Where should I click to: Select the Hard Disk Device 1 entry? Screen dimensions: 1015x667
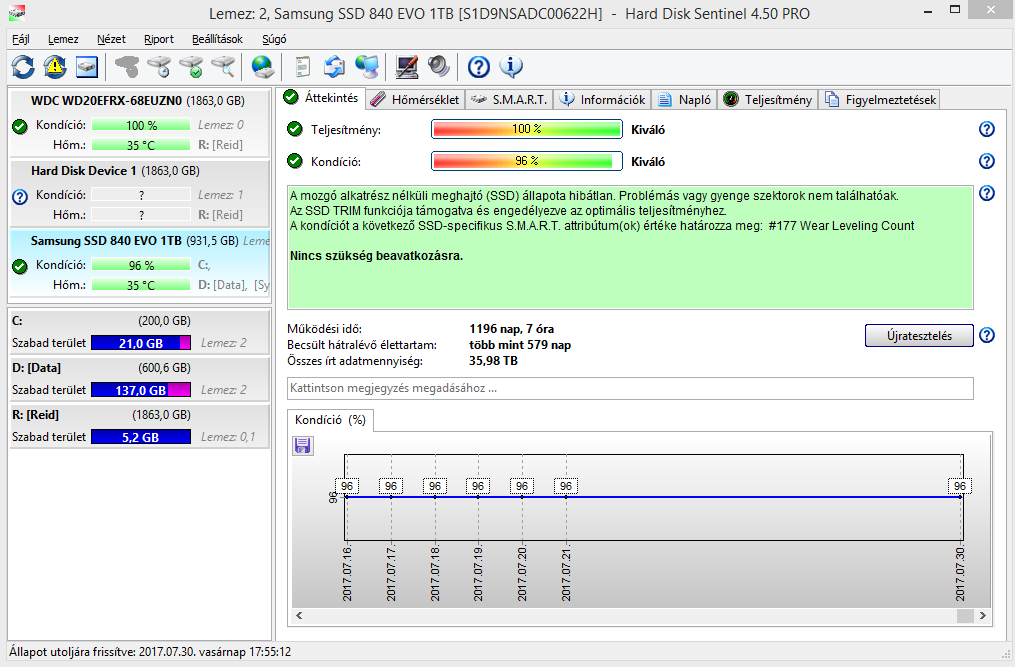(x=139, y=194)
